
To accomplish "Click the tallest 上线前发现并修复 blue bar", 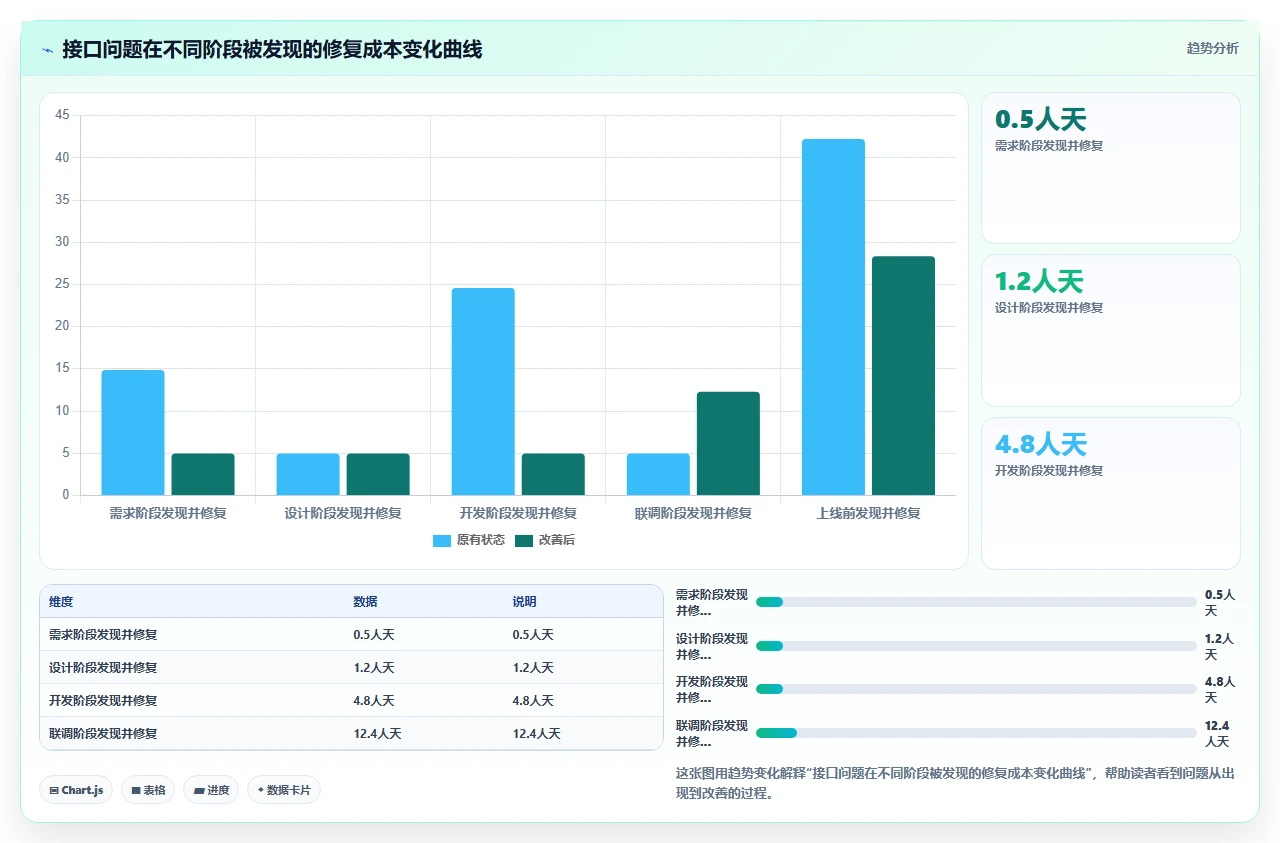I will click(833, 317).
